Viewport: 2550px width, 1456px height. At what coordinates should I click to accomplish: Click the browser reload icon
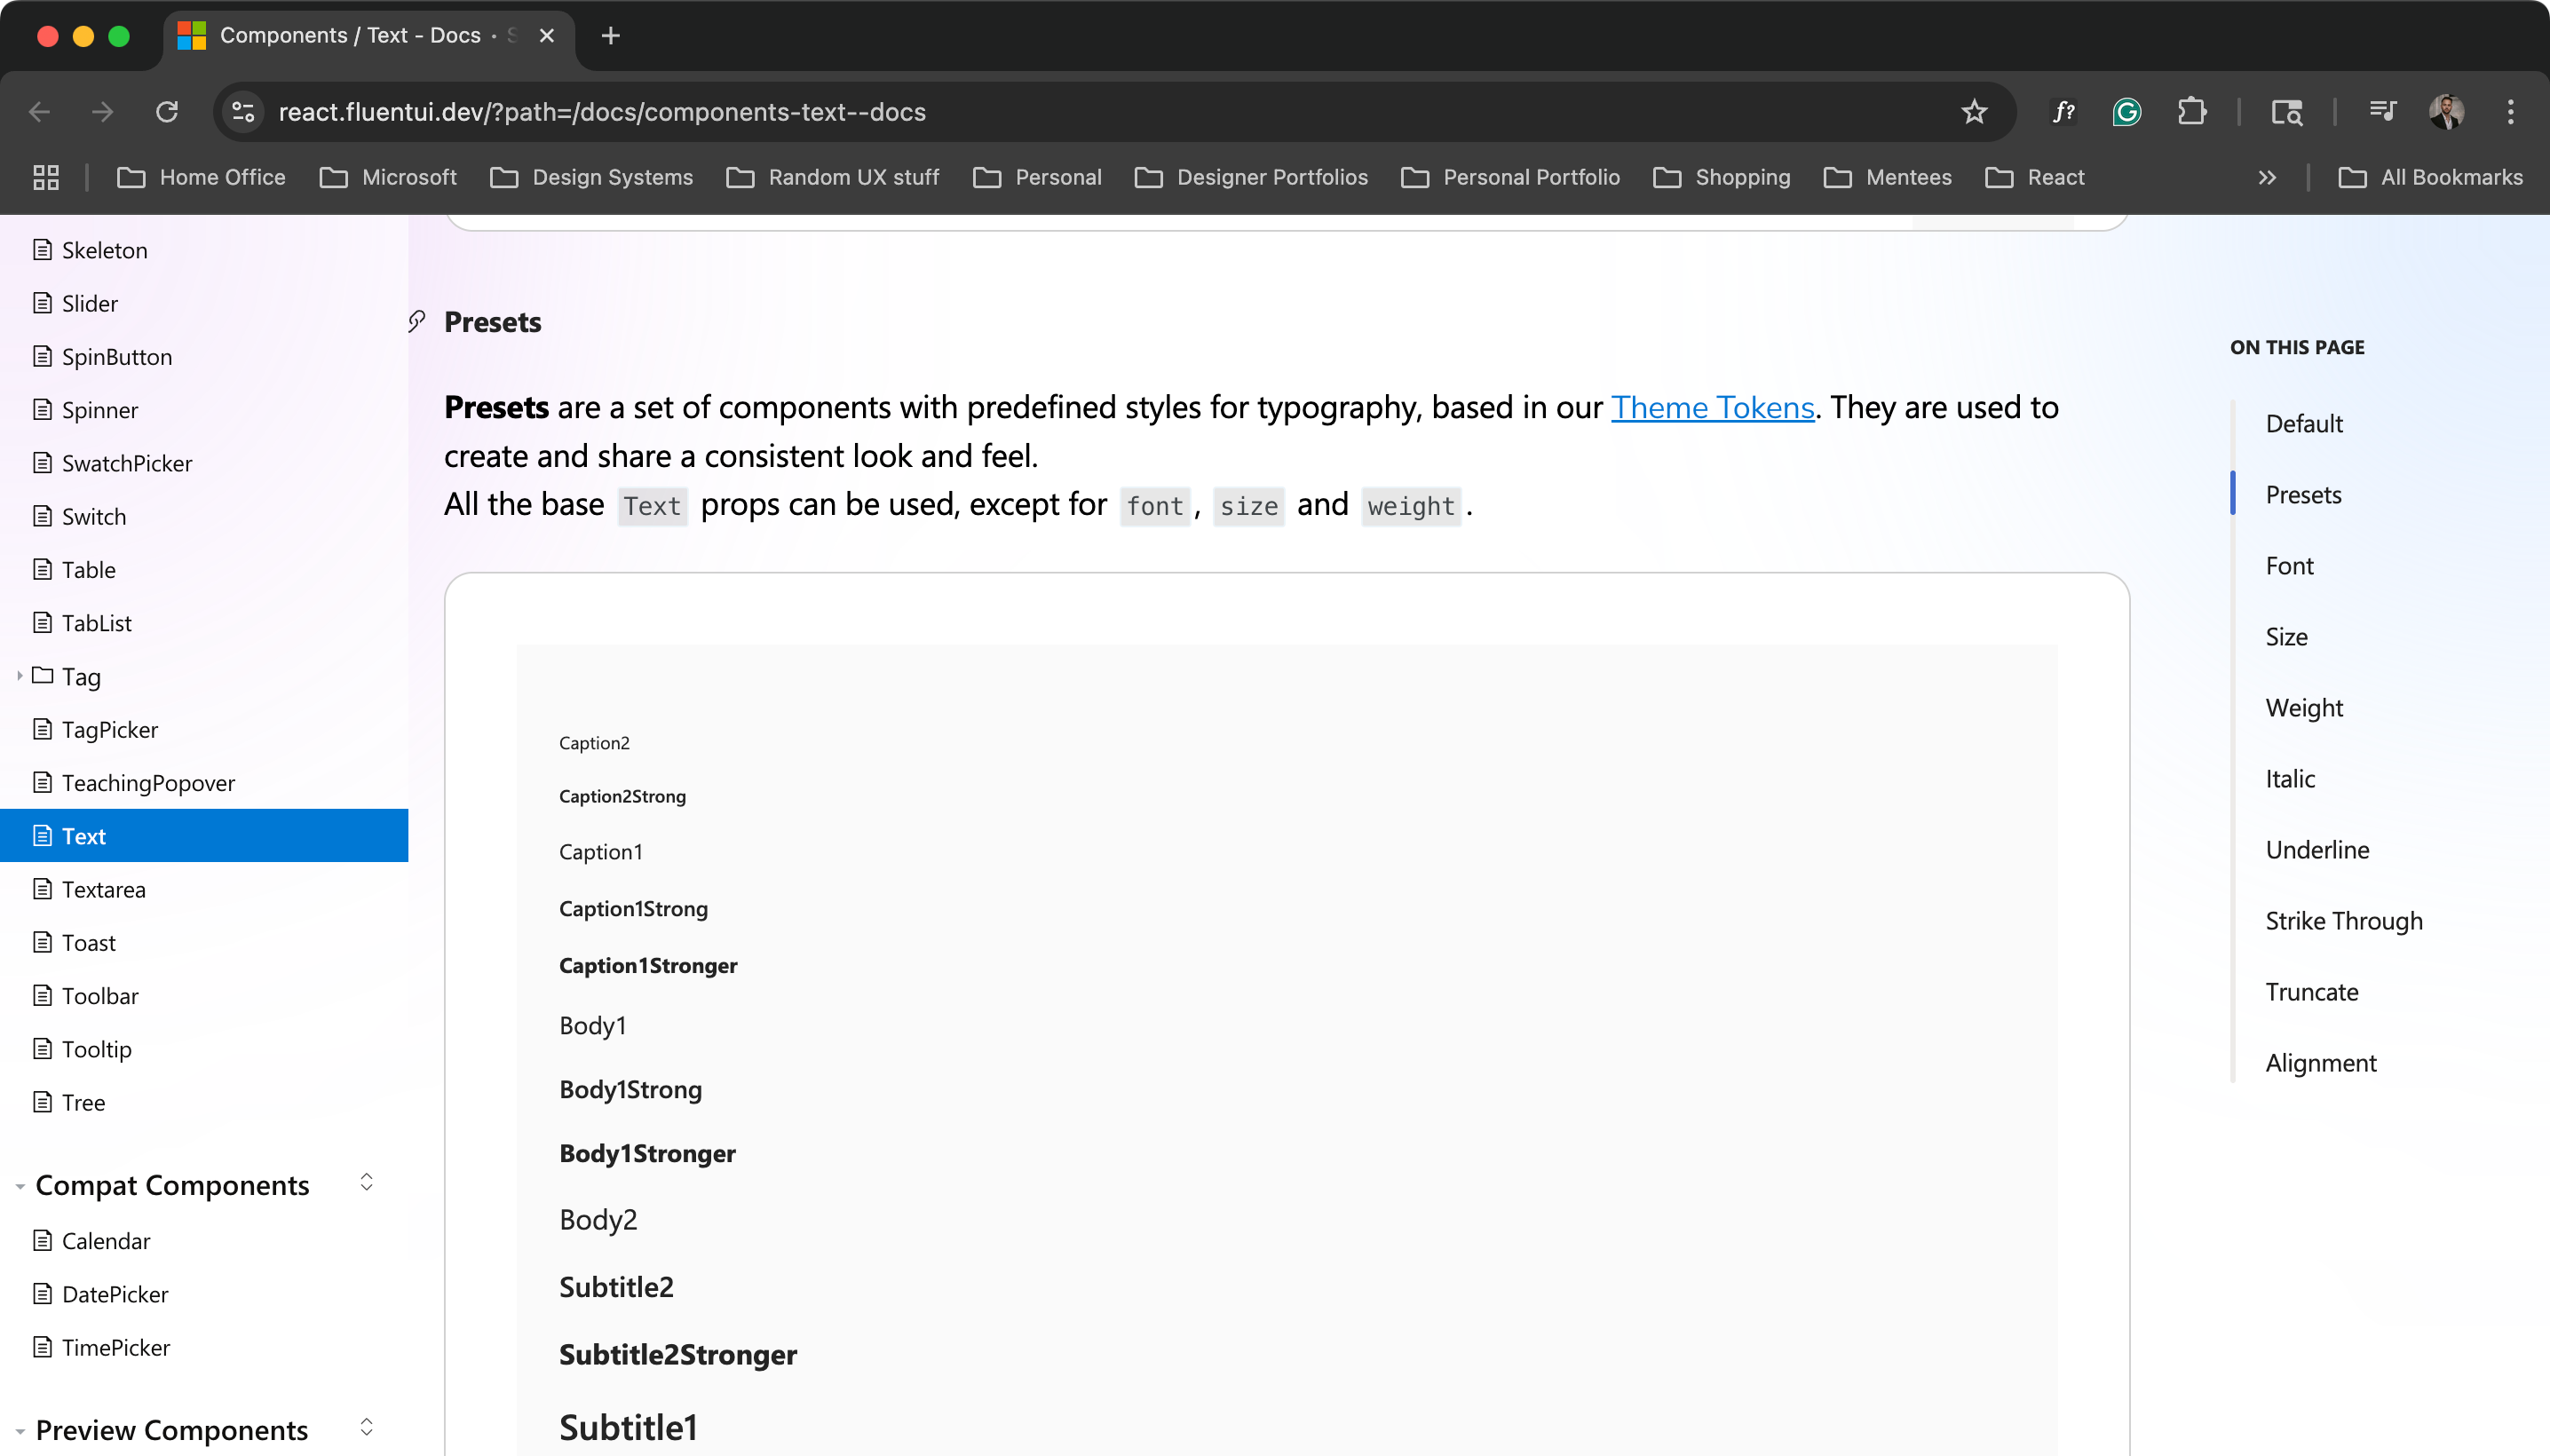(x=167, y=112)
